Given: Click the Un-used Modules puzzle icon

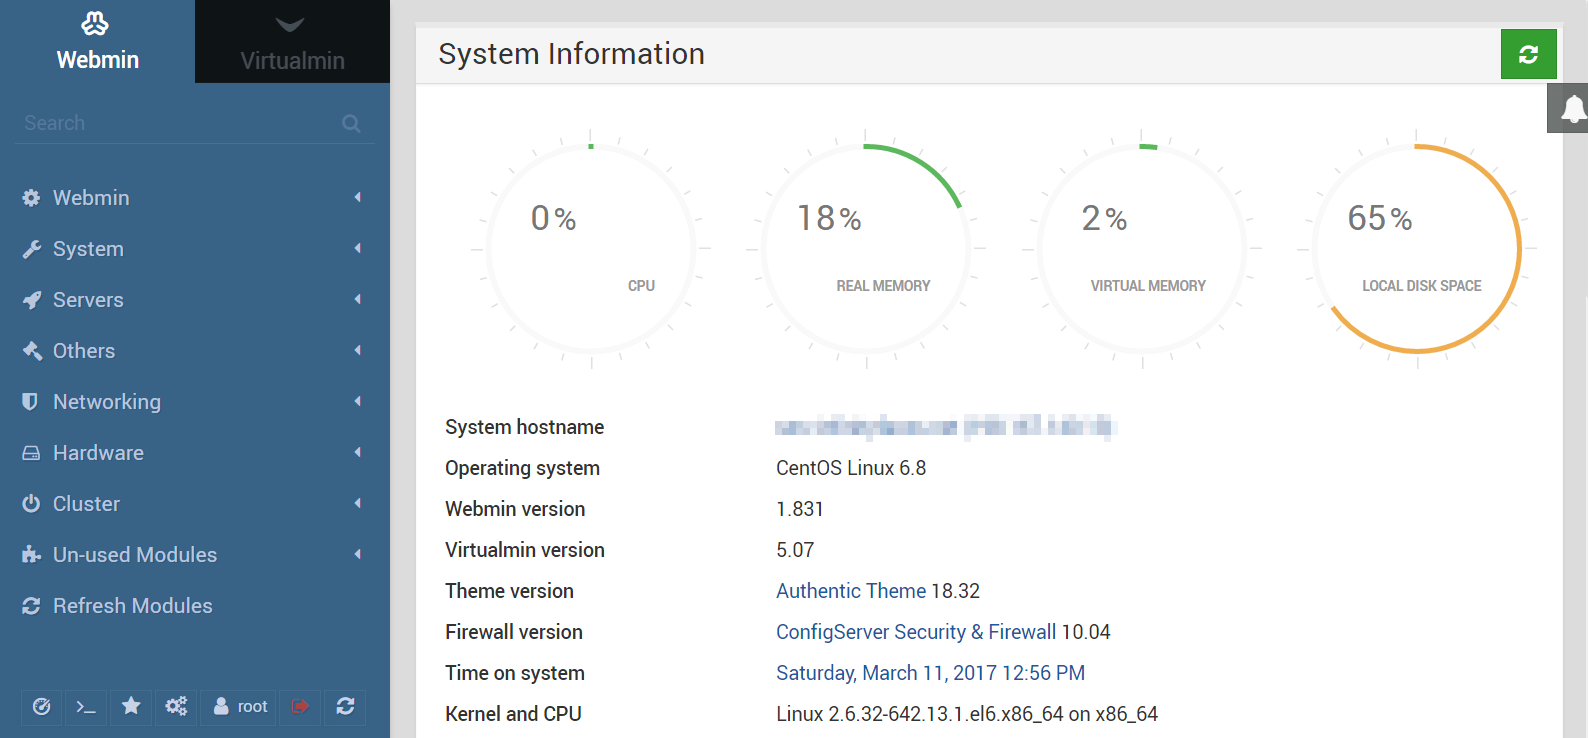Looking at the screenshot, I should pos(31,555).
